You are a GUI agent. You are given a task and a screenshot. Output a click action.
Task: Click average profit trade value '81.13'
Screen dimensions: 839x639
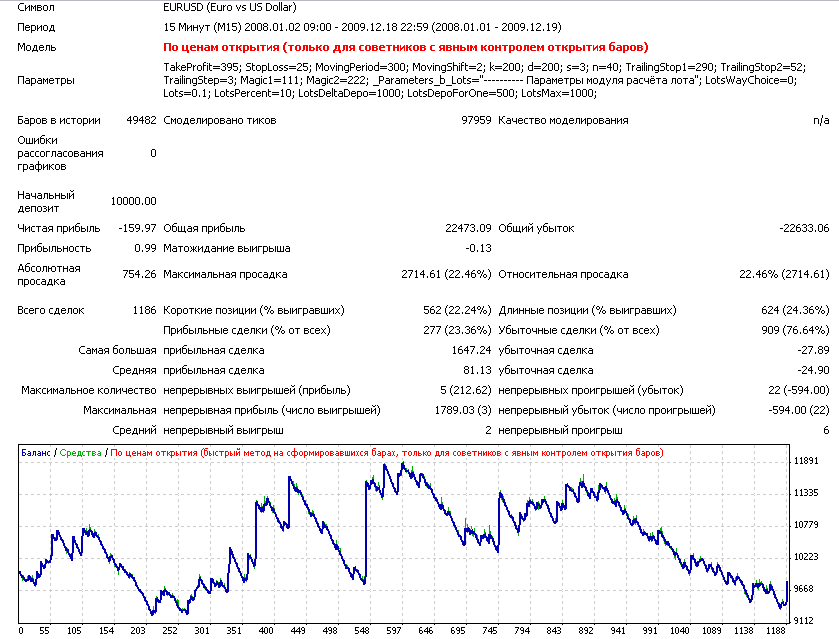point(477,370)
